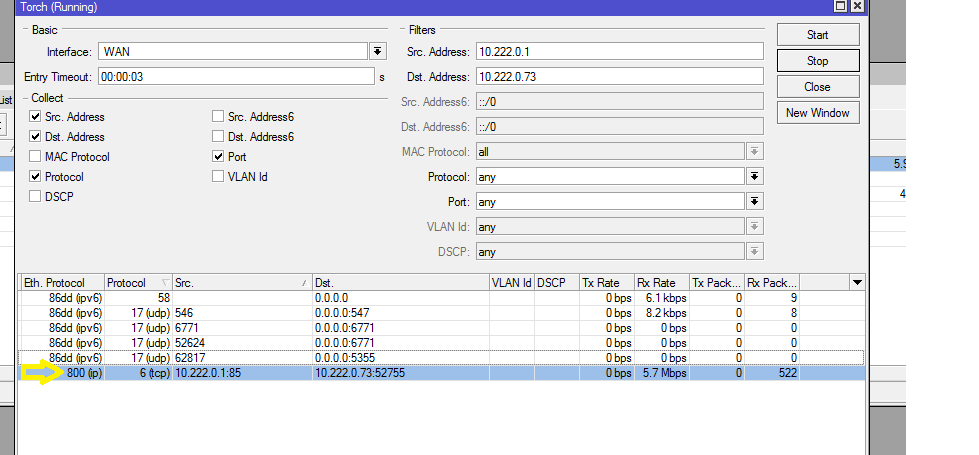979x455 pixels.
Task: Enable the MAC Protocol checkbox
Action: (36, 157)
